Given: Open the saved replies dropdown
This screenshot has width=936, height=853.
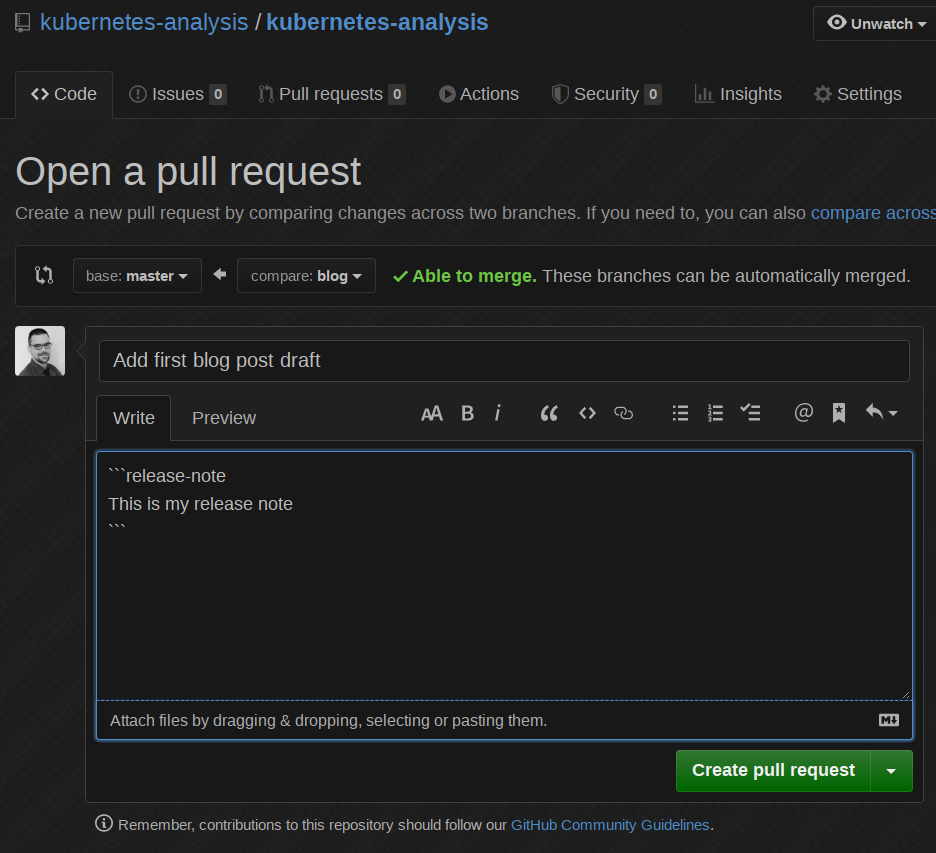Looking at the screenshot, I should (x=881, y=413).
